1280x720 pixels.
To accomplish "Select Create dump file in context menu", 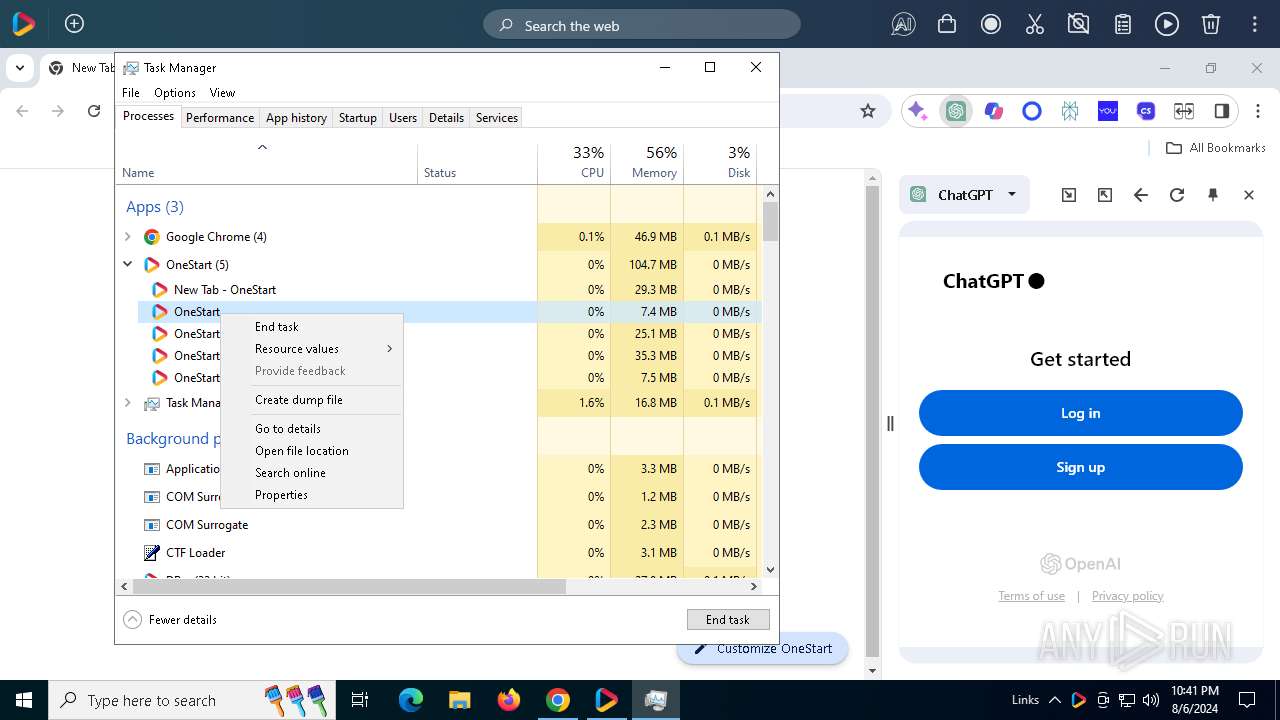I will click(x=312, y=400).
